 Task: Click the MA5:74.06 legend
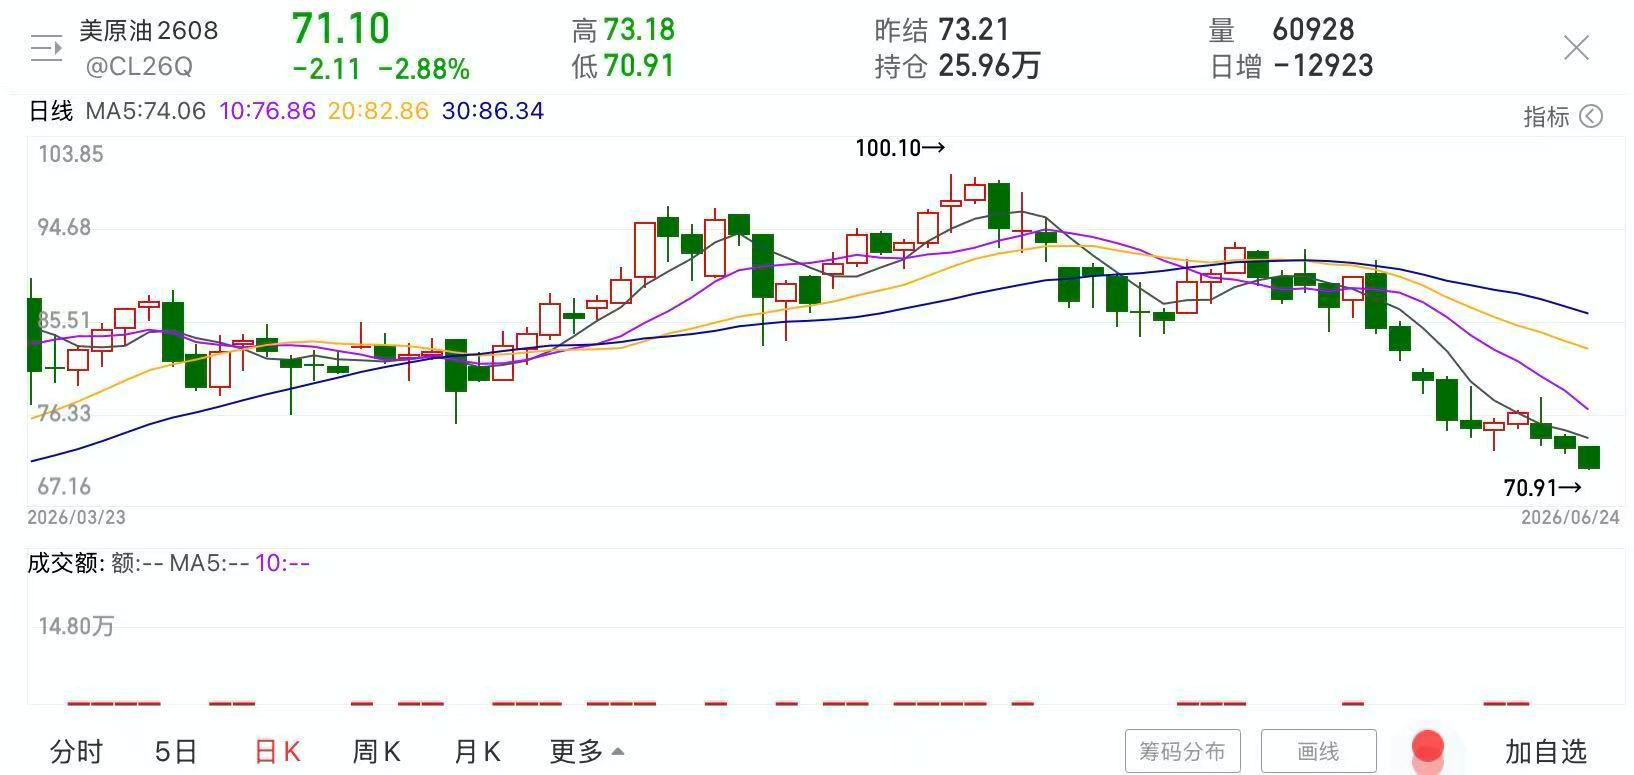point(146,111)
